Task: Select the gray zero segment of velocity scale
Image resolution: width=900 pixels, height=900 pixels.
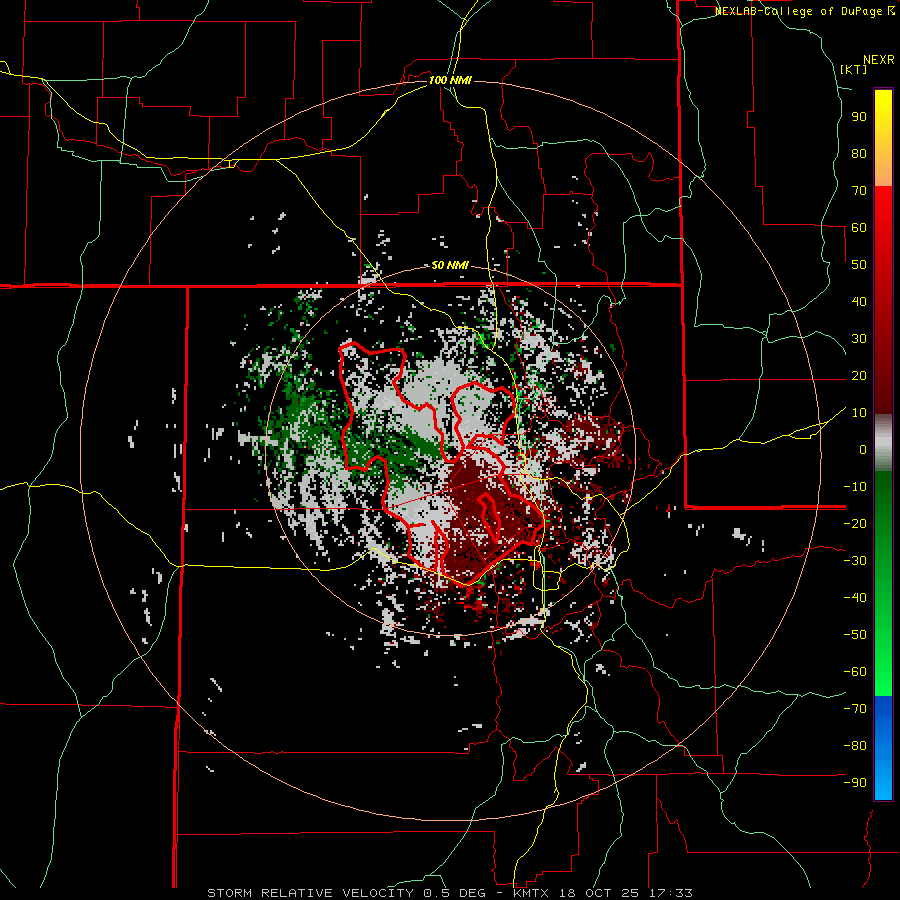Action: coord(883,443)
